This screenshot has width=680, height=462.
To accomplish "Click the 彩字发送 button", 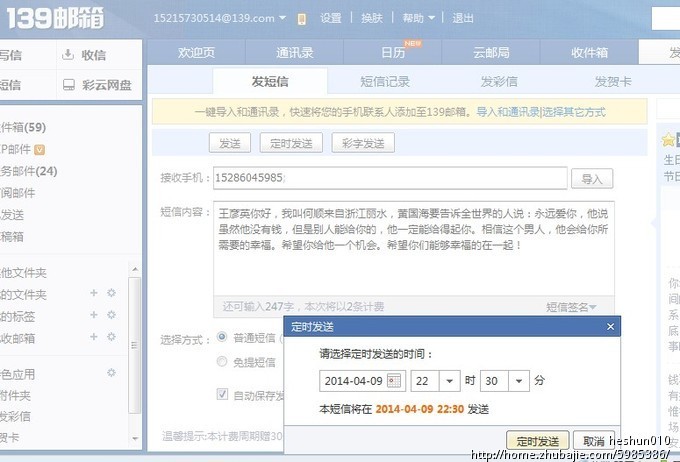I will (x=363, y=143).
